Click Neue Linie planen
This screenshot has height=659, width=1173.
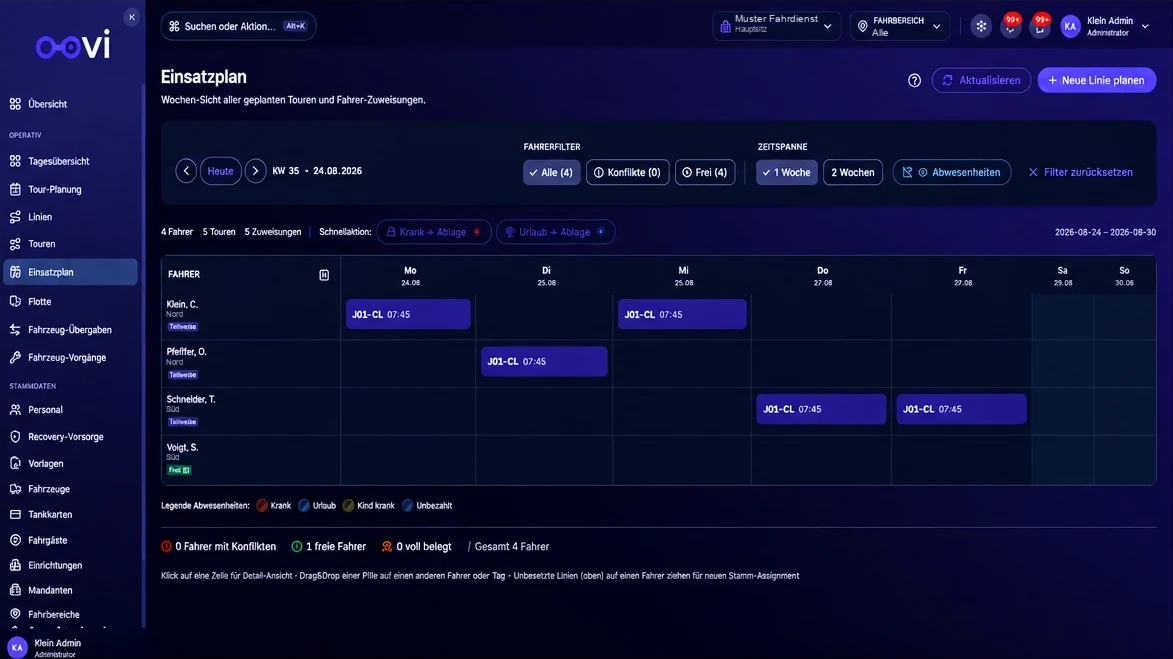pos(1097,80)
